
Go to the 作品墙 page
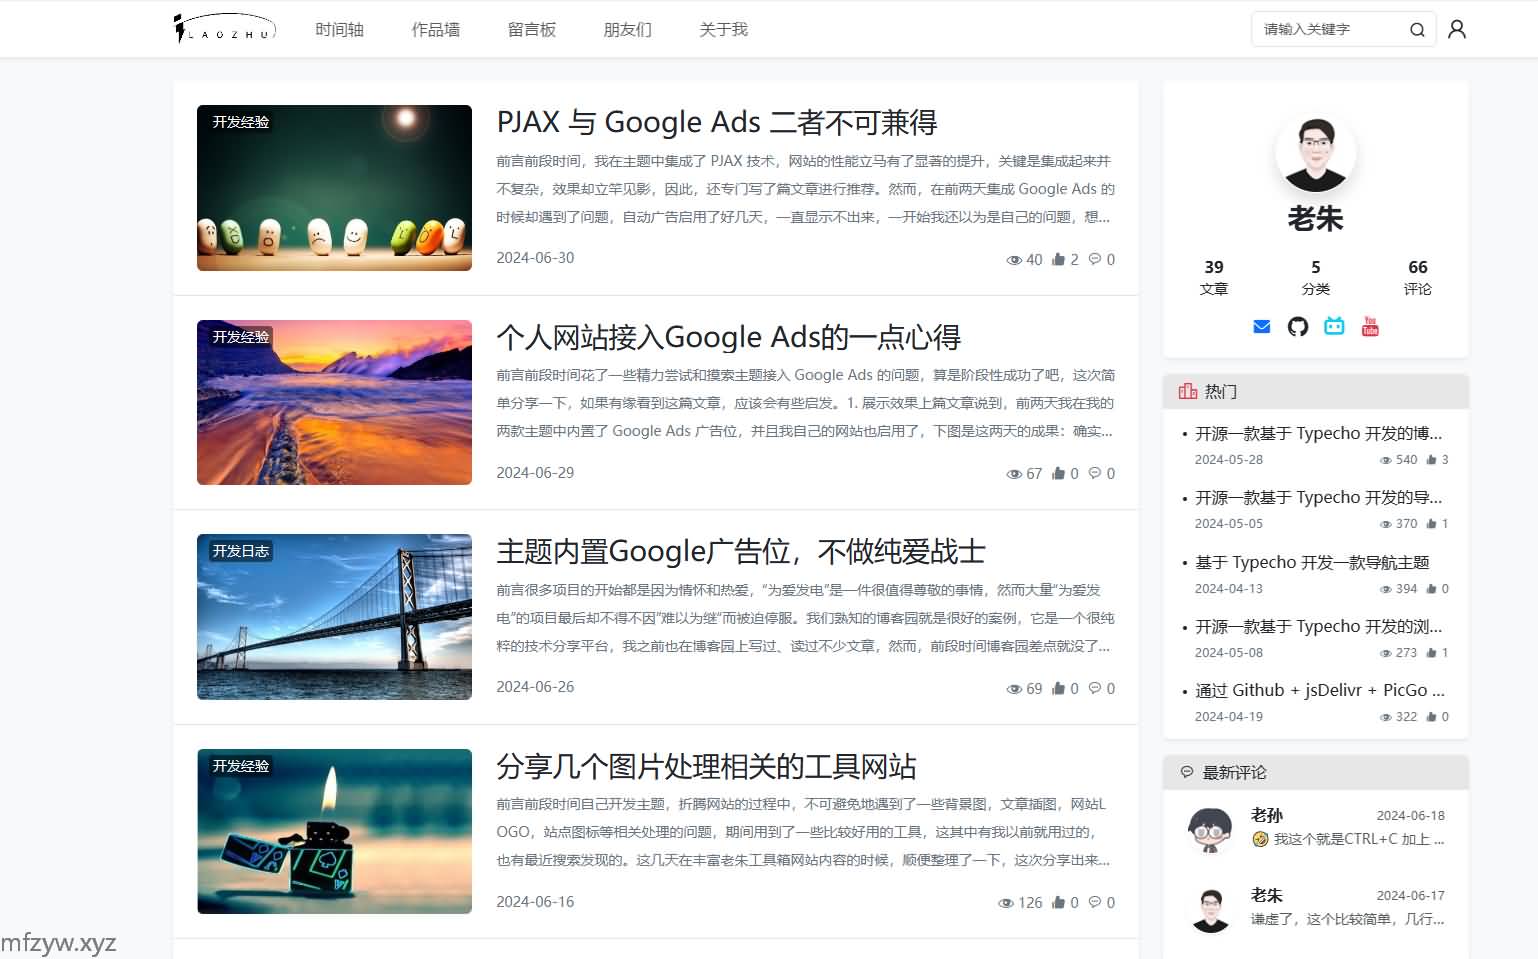435,30
